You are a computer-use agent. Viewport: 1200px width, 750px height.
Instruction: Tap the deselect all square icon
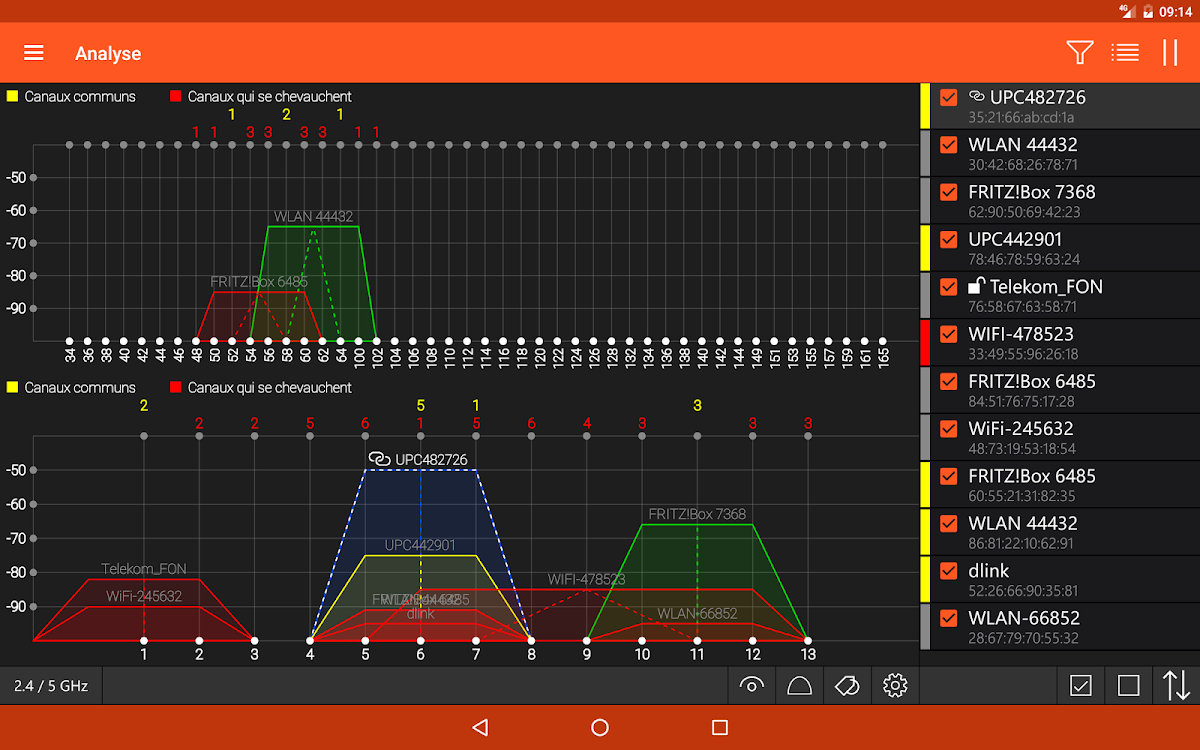(1128, 686)
